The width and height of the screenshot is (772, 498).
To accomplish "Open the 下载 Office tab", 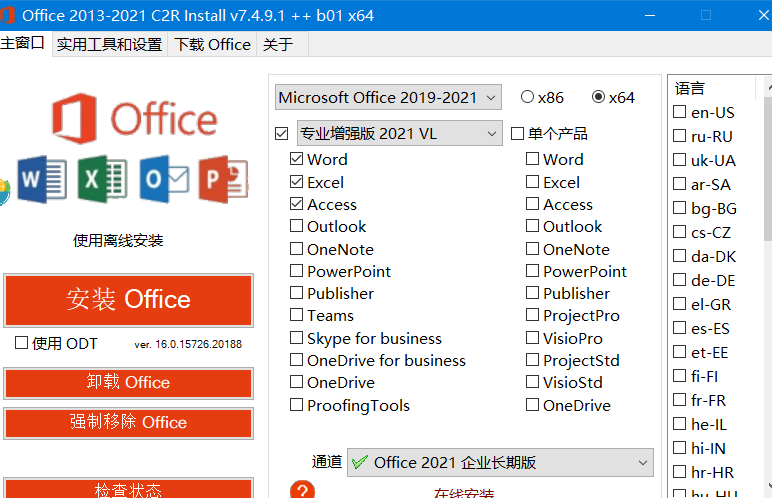I will pos(212,44).
